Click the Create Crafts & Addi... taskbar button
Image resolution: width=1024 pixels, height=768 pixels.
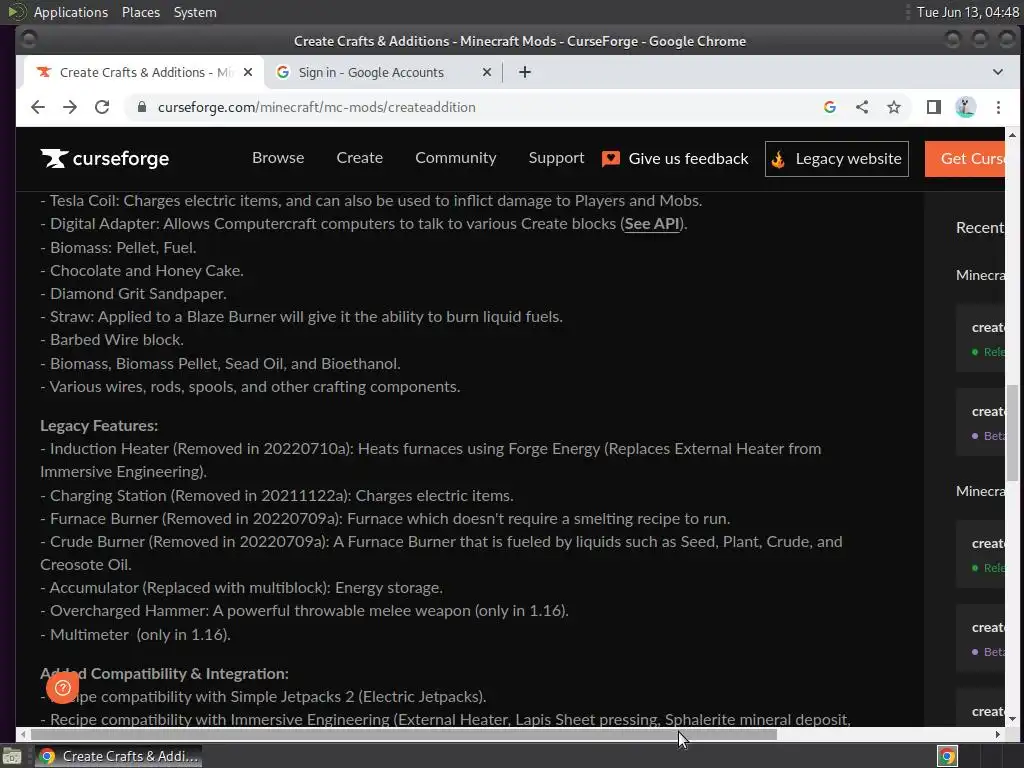pos(119,756)
